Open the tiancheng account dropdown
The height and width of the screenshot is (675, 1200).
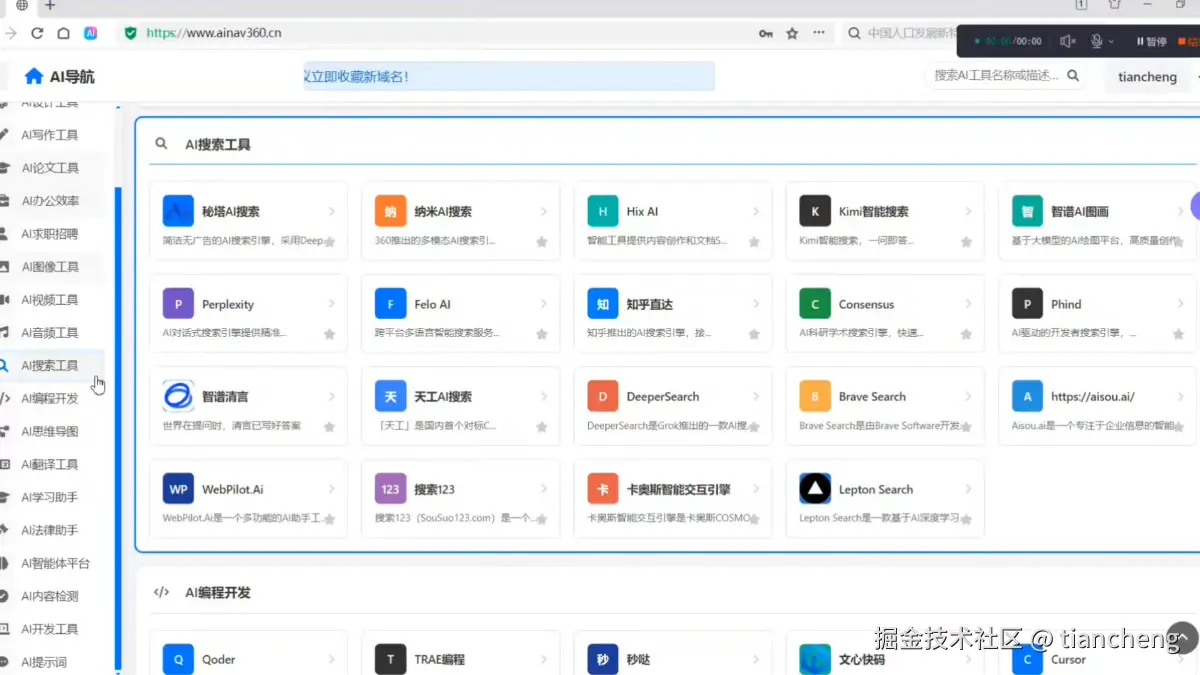1147,76
